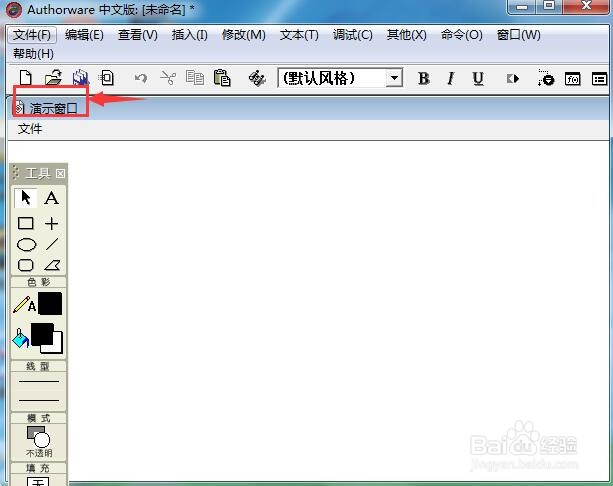Select the Ellipse drawing tool

tap(27, 245)
